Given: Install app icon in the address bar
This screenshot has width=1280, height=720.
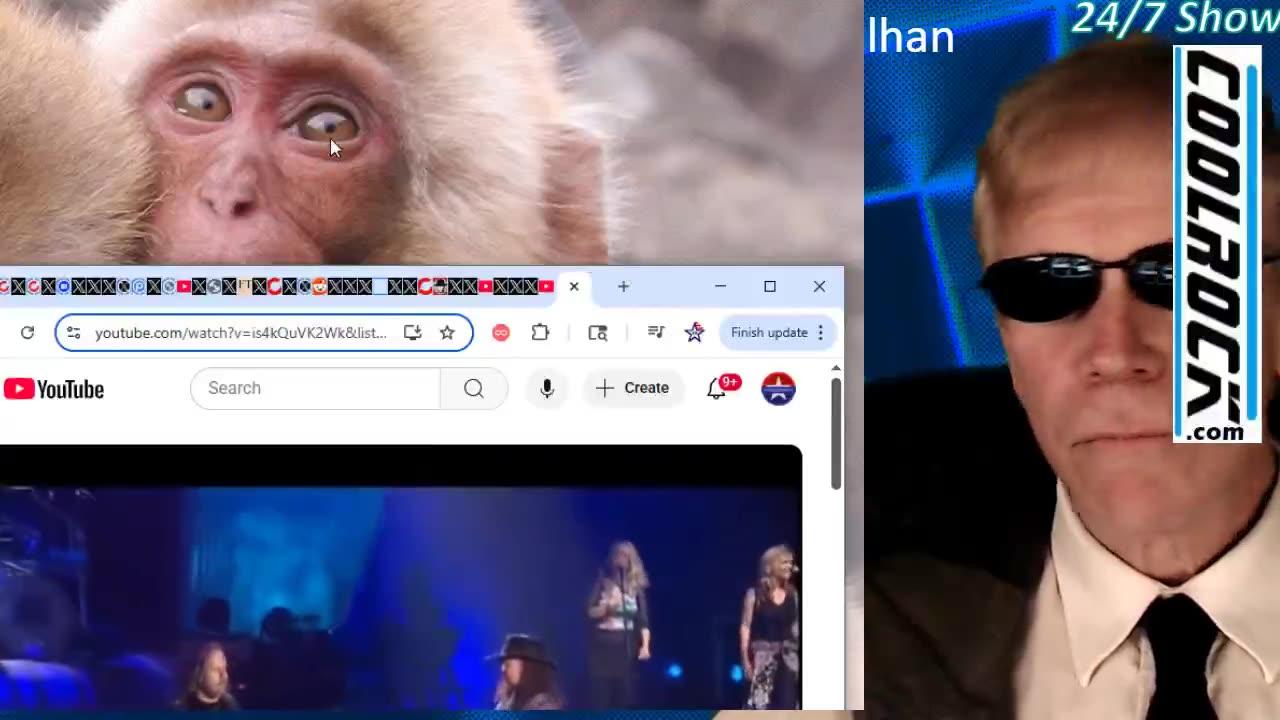Looking at the screenshot, I should click(412, 333).
